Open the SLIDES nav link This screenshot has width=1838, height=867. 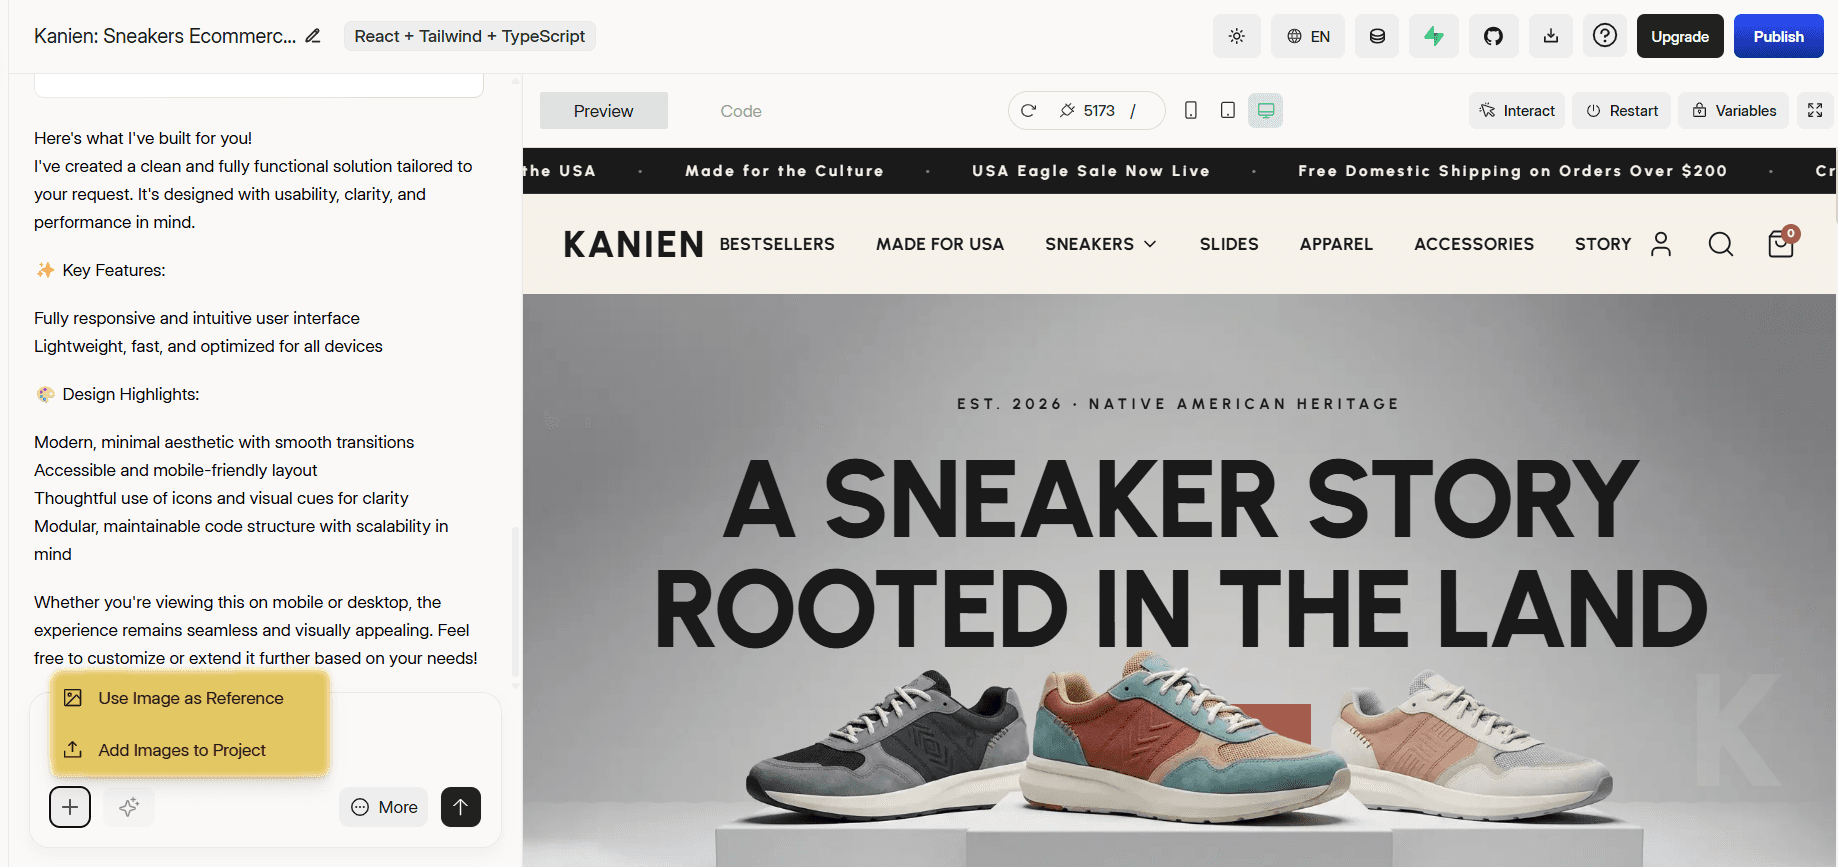tap(1229, 244)
